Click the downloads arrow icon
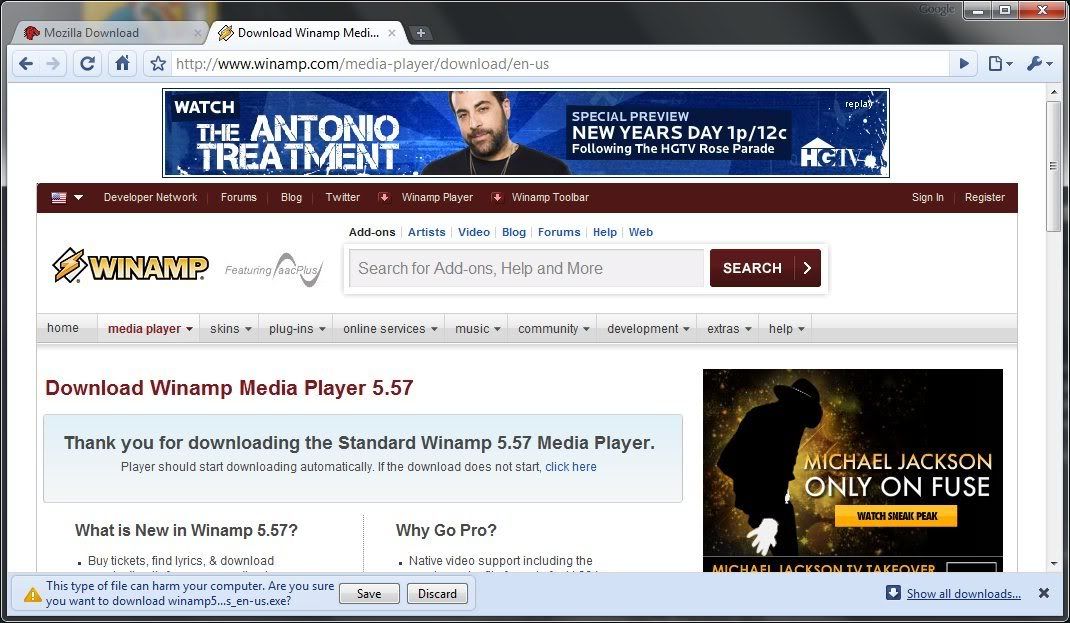Image resolution: width=1070 pixels, height=623 pixels. point(893,593)
